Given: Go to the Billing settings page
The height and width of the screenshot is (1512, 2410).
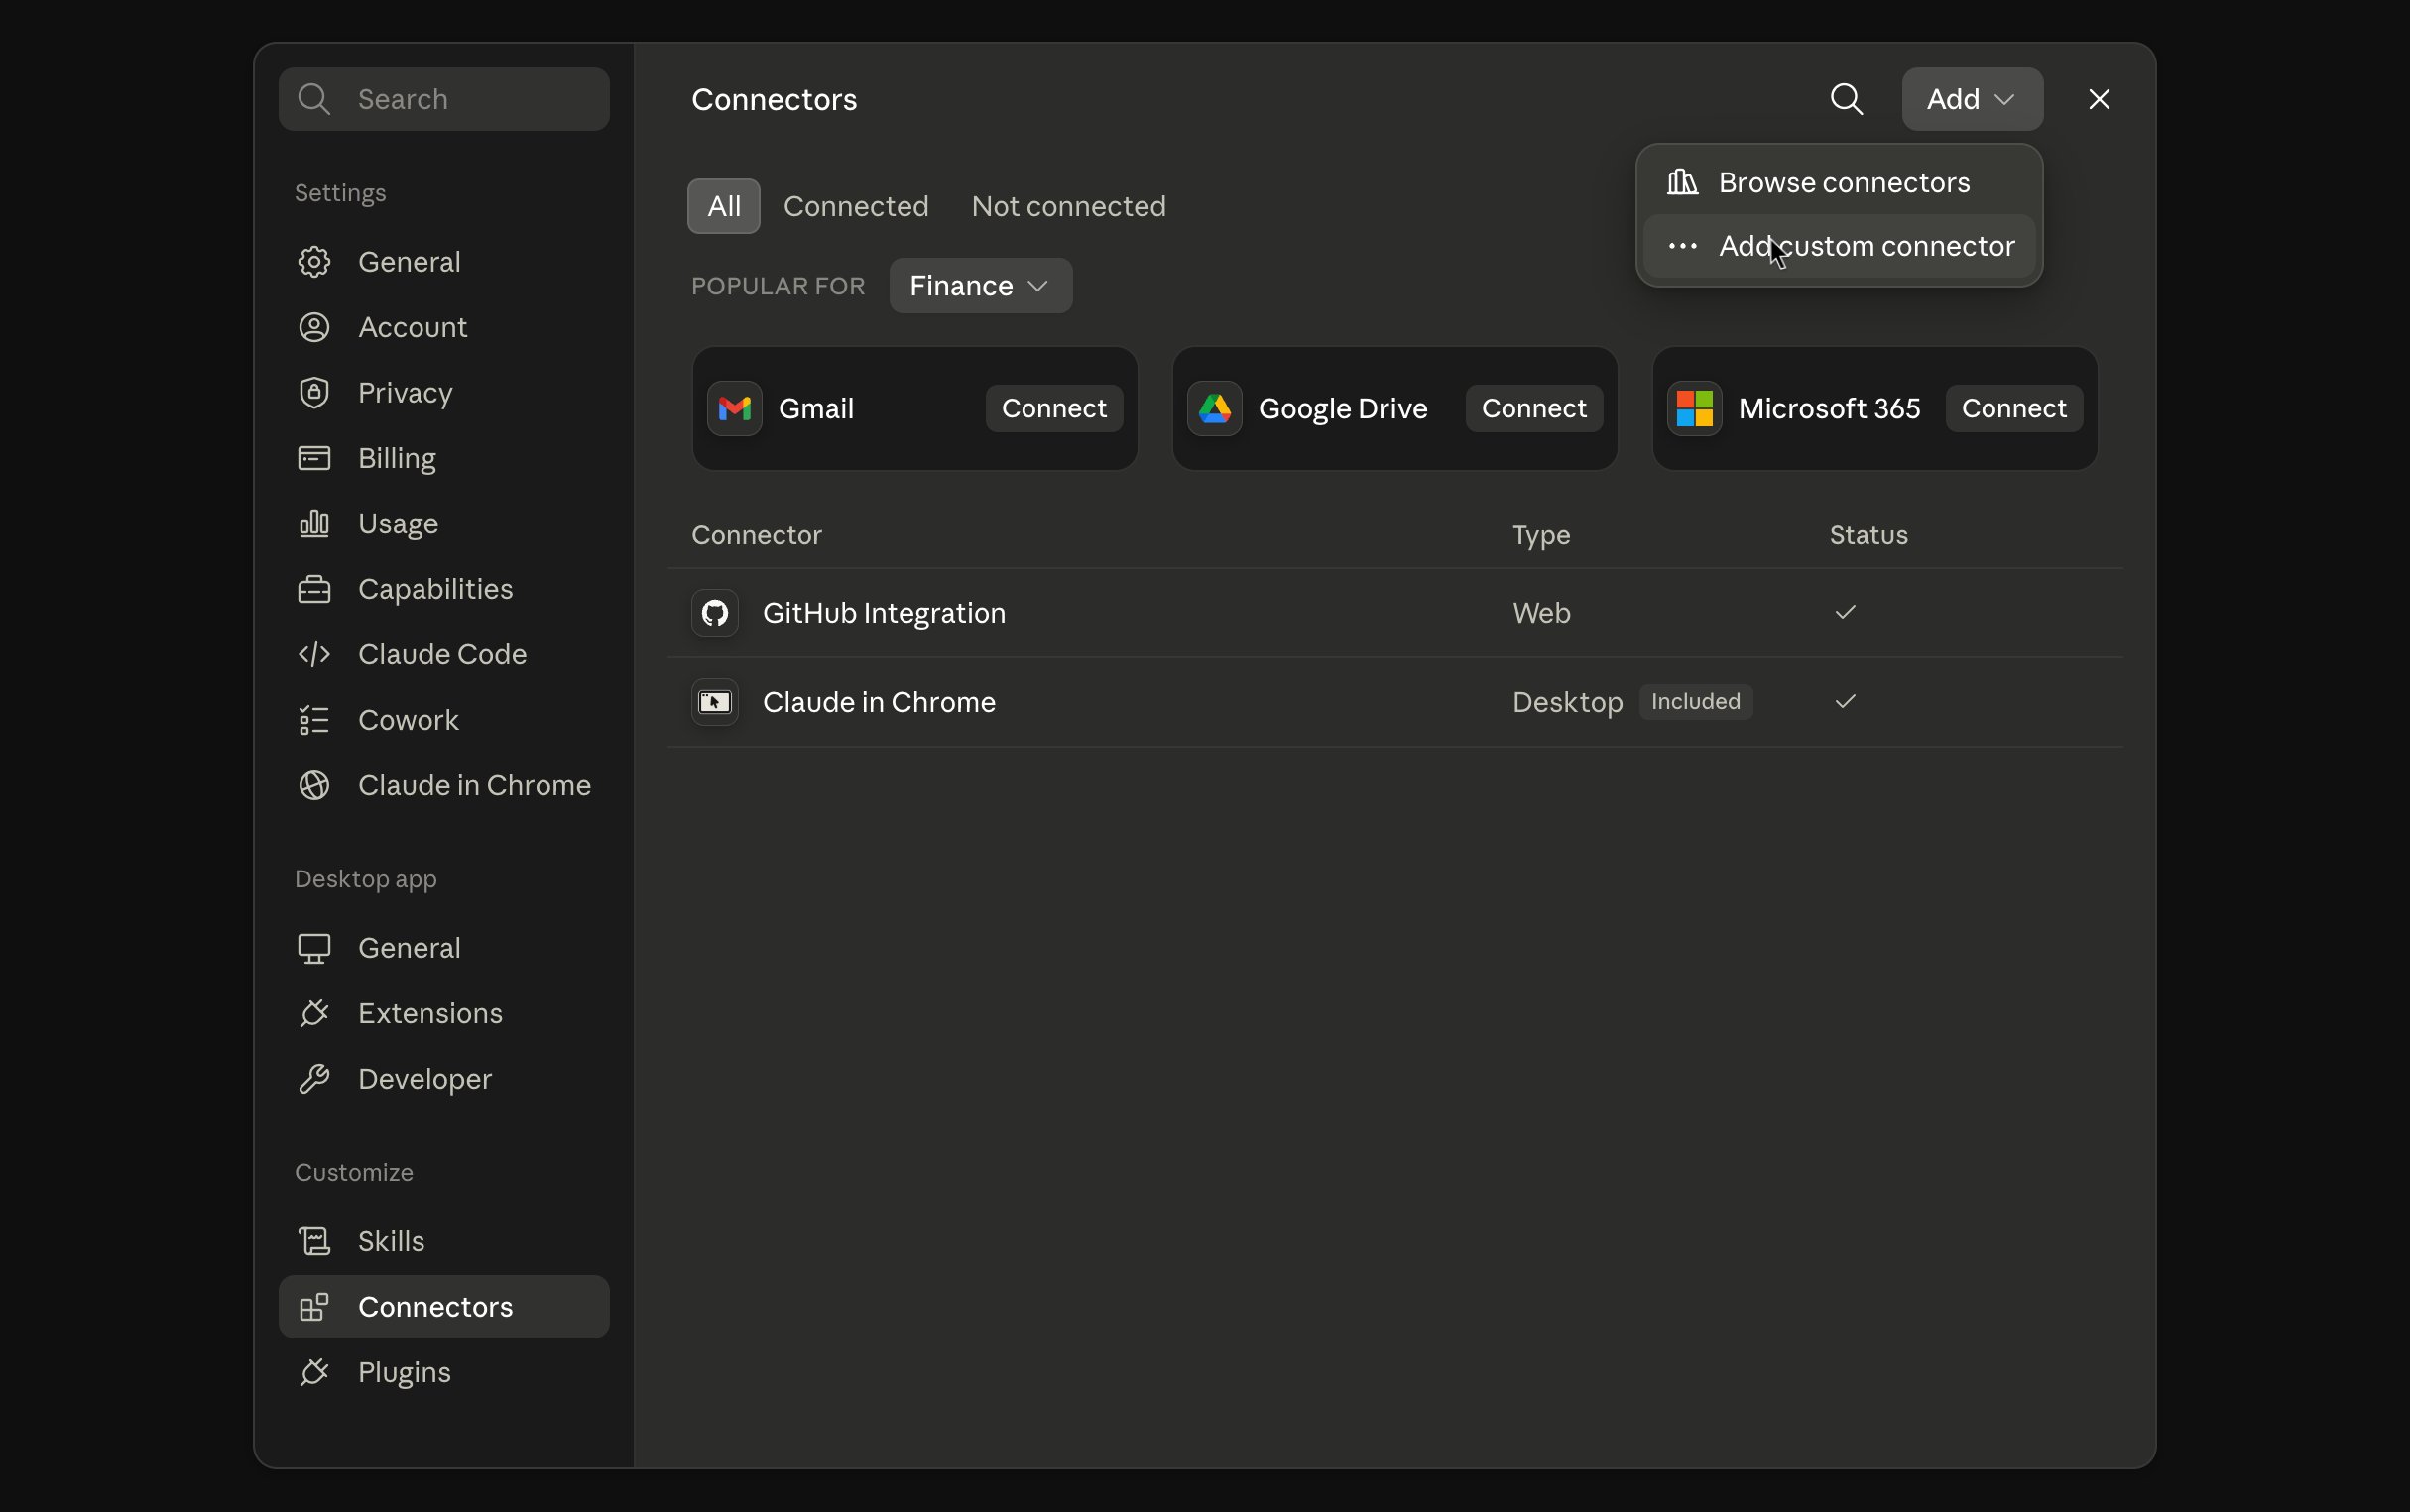Looking at the screenshot, I should (444, 458).
